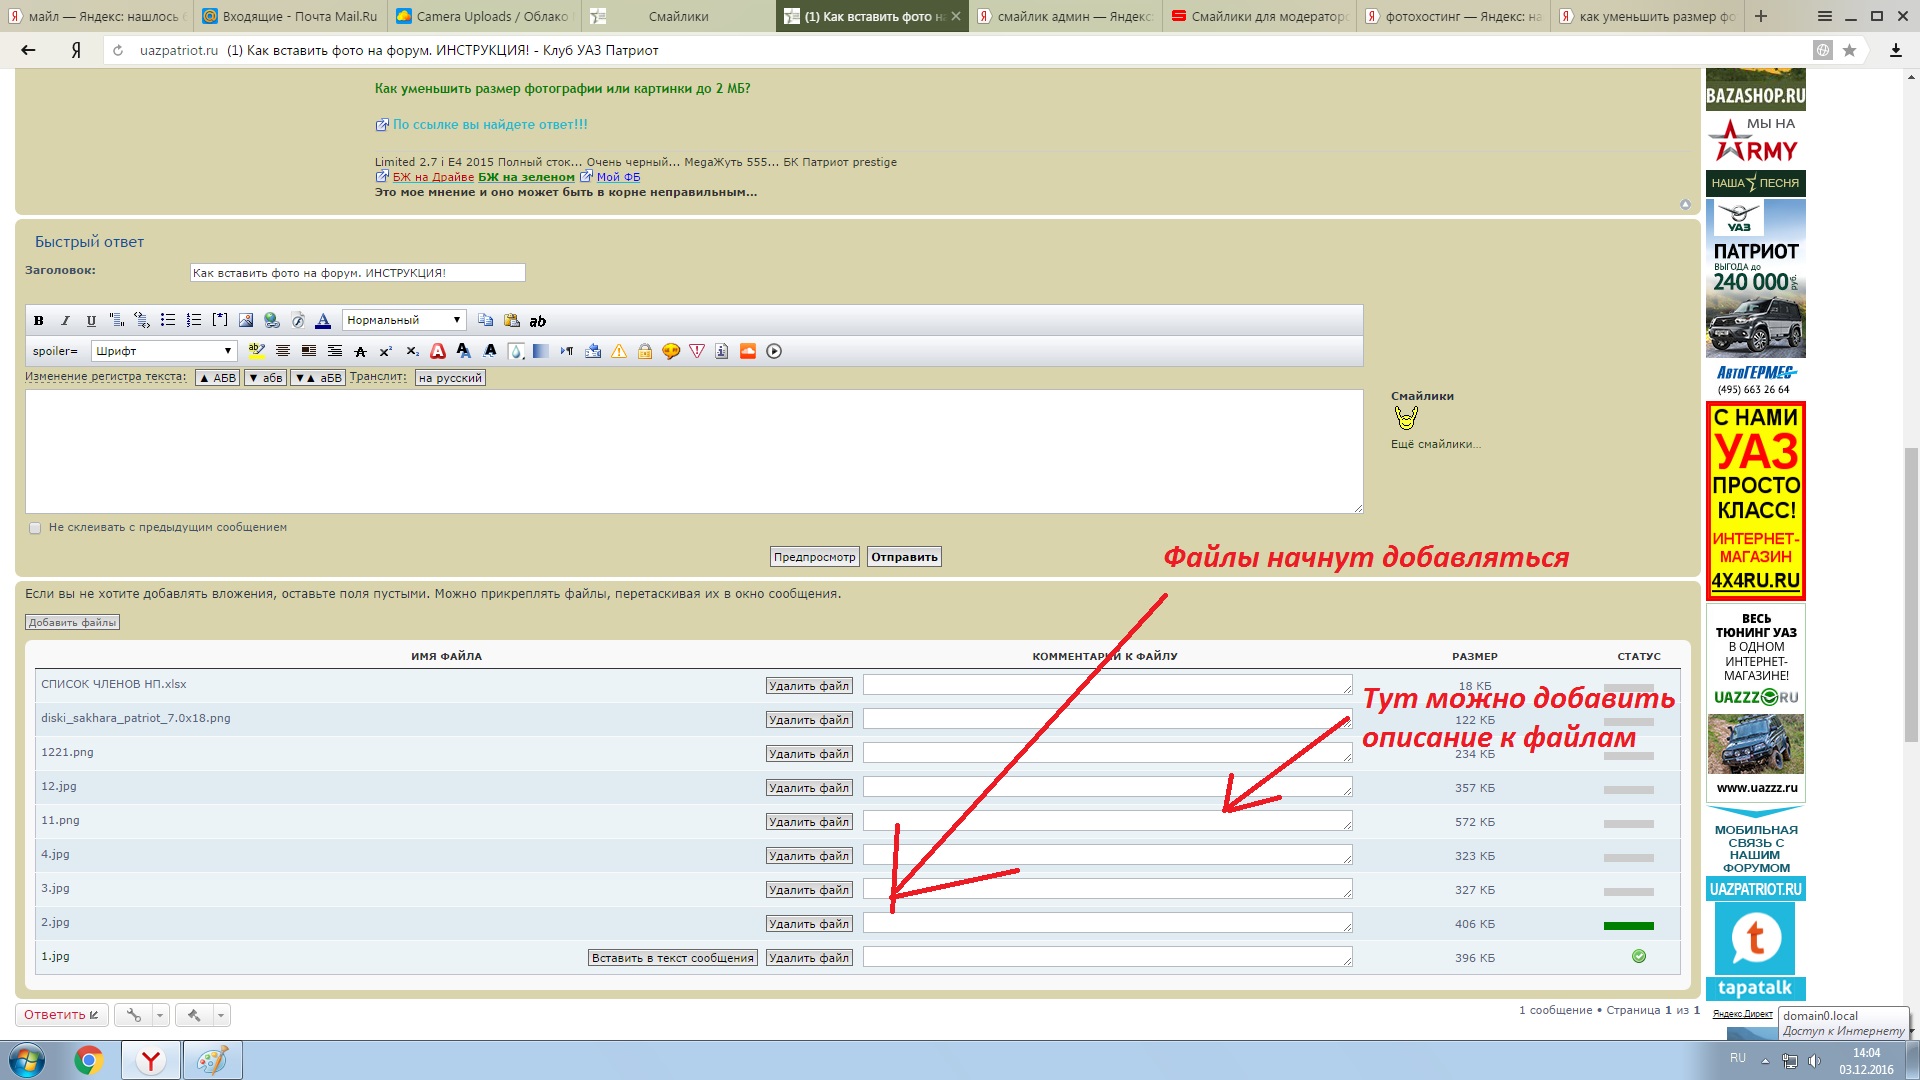Click 'Добавить файлы' button
Image resolution: width=1920 pixels, height=1080 pixels.
(x=72, y=623)
